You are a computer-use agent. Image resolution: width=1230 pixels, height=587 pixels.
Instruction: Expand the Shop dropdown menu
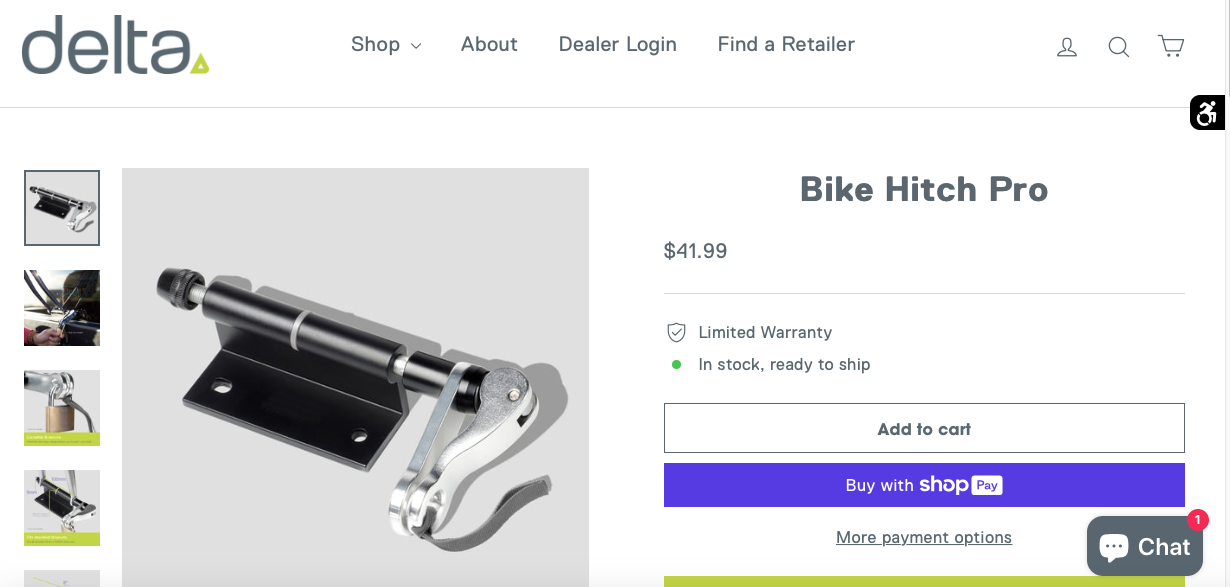pyautogui.click(x=386, y=45)
